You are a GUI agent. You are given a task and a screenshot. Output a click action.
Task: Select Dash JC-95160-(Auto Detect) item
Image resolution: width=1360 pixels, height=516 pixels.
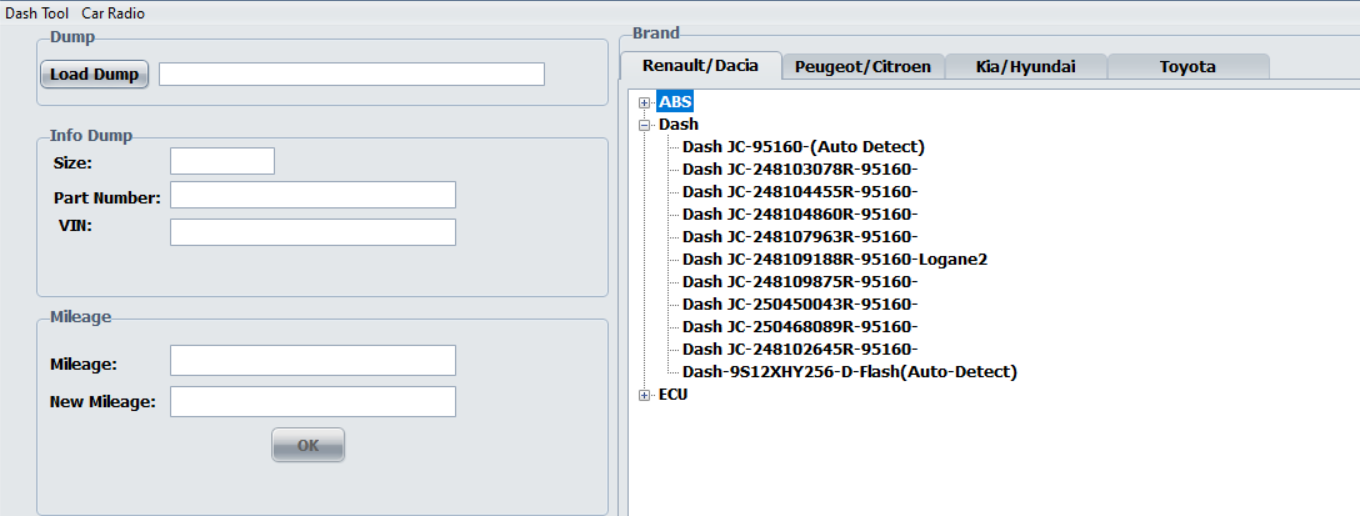(803, 147)
